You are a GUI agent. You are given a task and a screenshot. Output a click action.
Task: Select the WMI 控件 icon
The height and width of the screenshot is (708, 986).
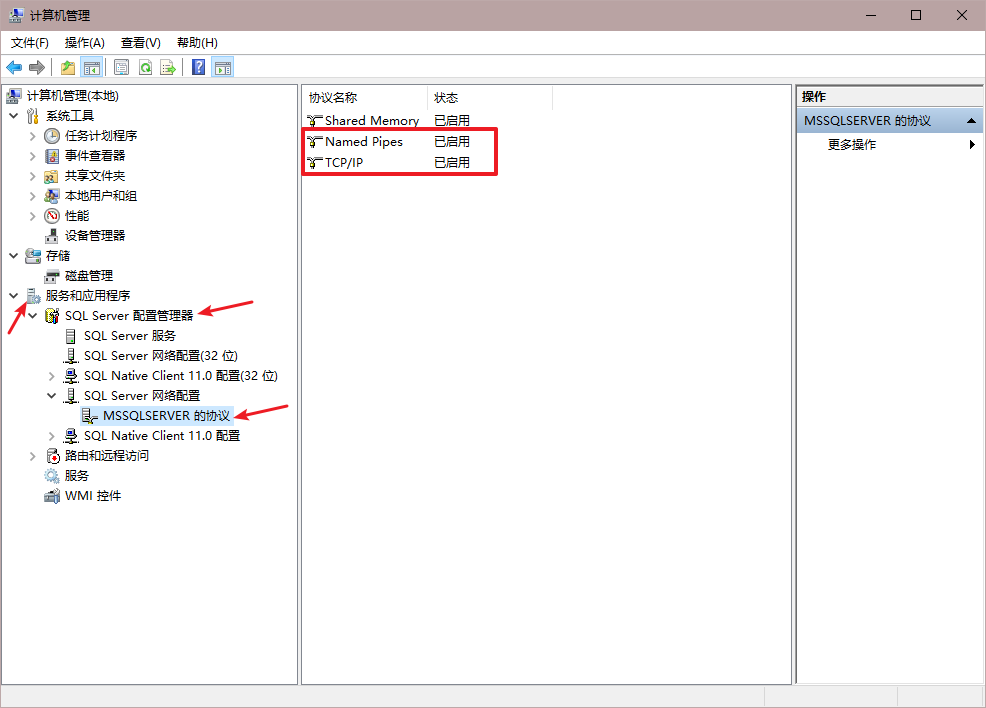click(x=52, y=496)
